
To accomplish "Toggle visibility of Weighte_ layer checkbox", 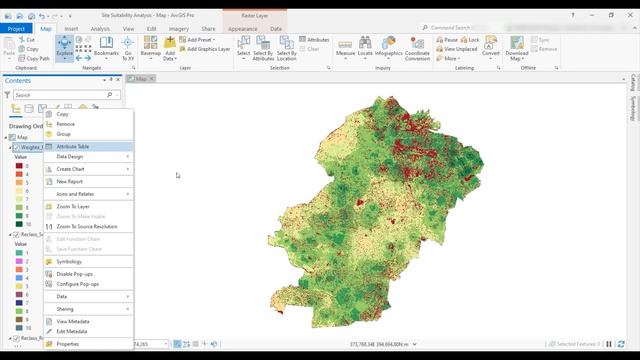I will click(x=16, y=147).
